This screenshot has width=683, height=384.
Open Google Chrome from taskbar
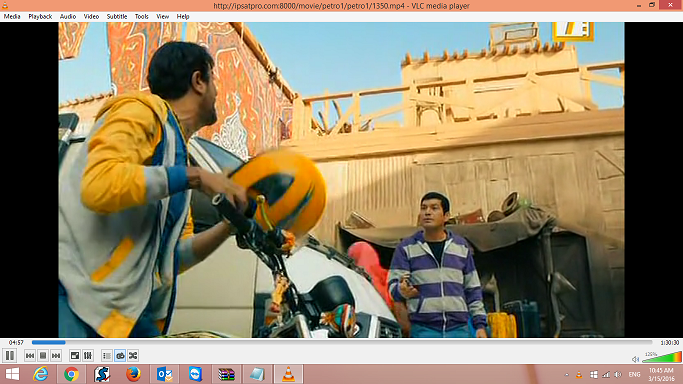[x=71, y=374]
